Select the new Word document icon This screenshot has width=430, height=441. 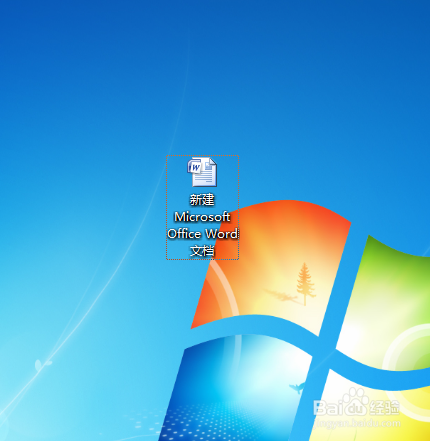pyautogui.click(x=202, y=172)
